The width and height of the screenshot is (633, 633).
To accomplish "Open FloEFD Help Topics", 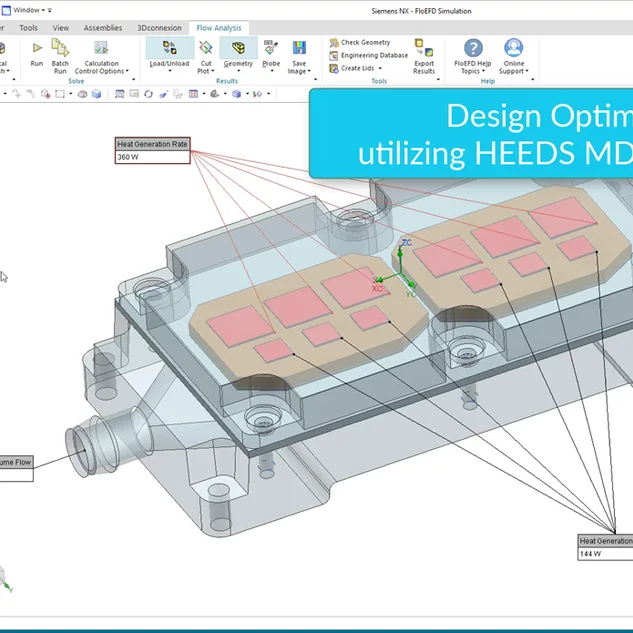I will click(473, 56).
